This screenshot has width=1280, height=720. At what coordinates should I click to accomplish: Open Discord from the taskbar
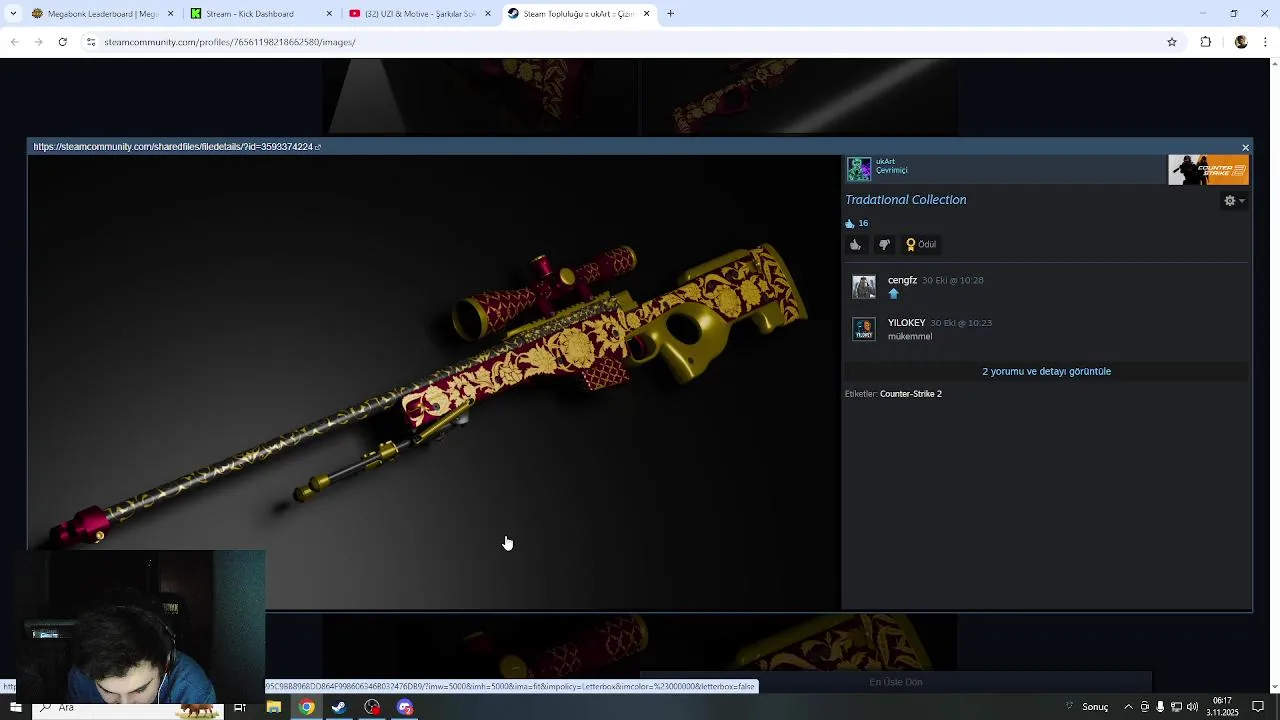pos(405,707)
